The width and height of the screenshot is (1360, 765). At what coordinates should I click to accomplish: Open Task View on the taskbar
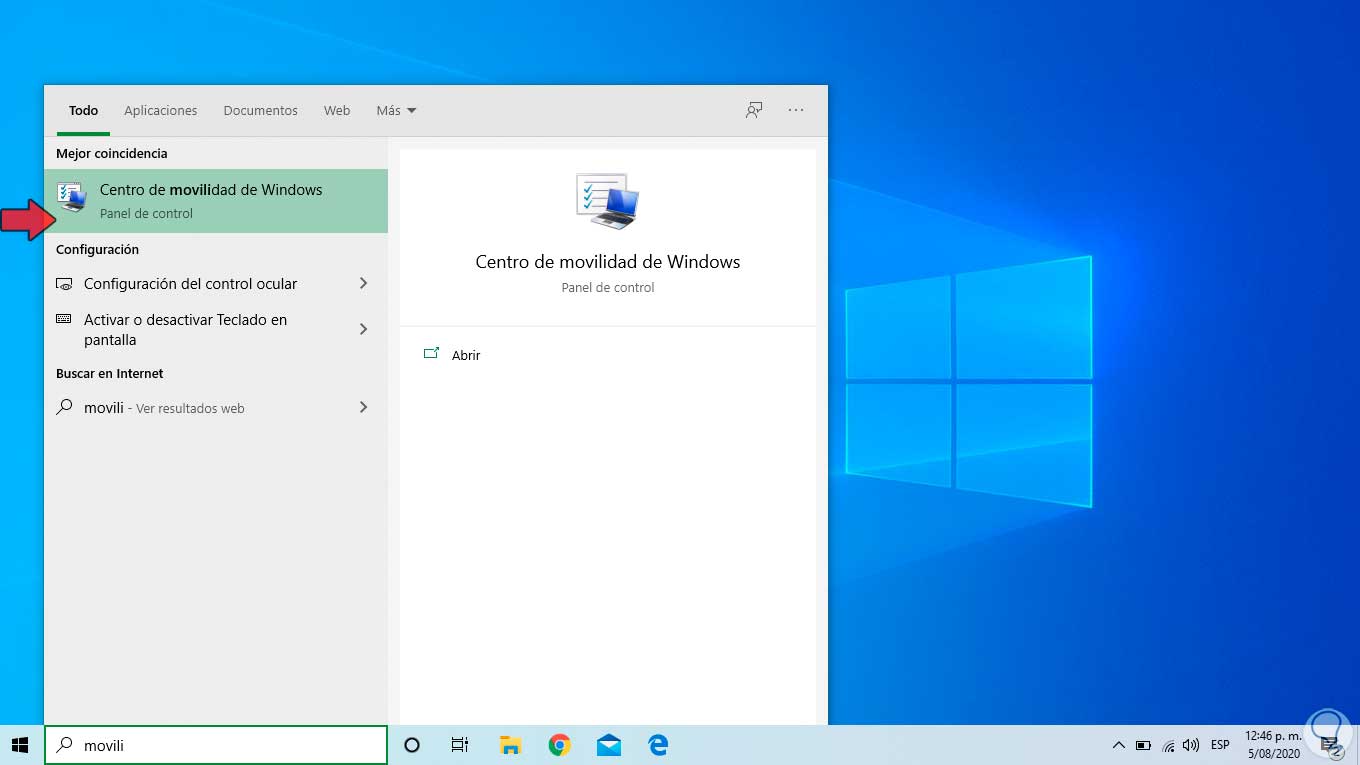tap(460, 745)
